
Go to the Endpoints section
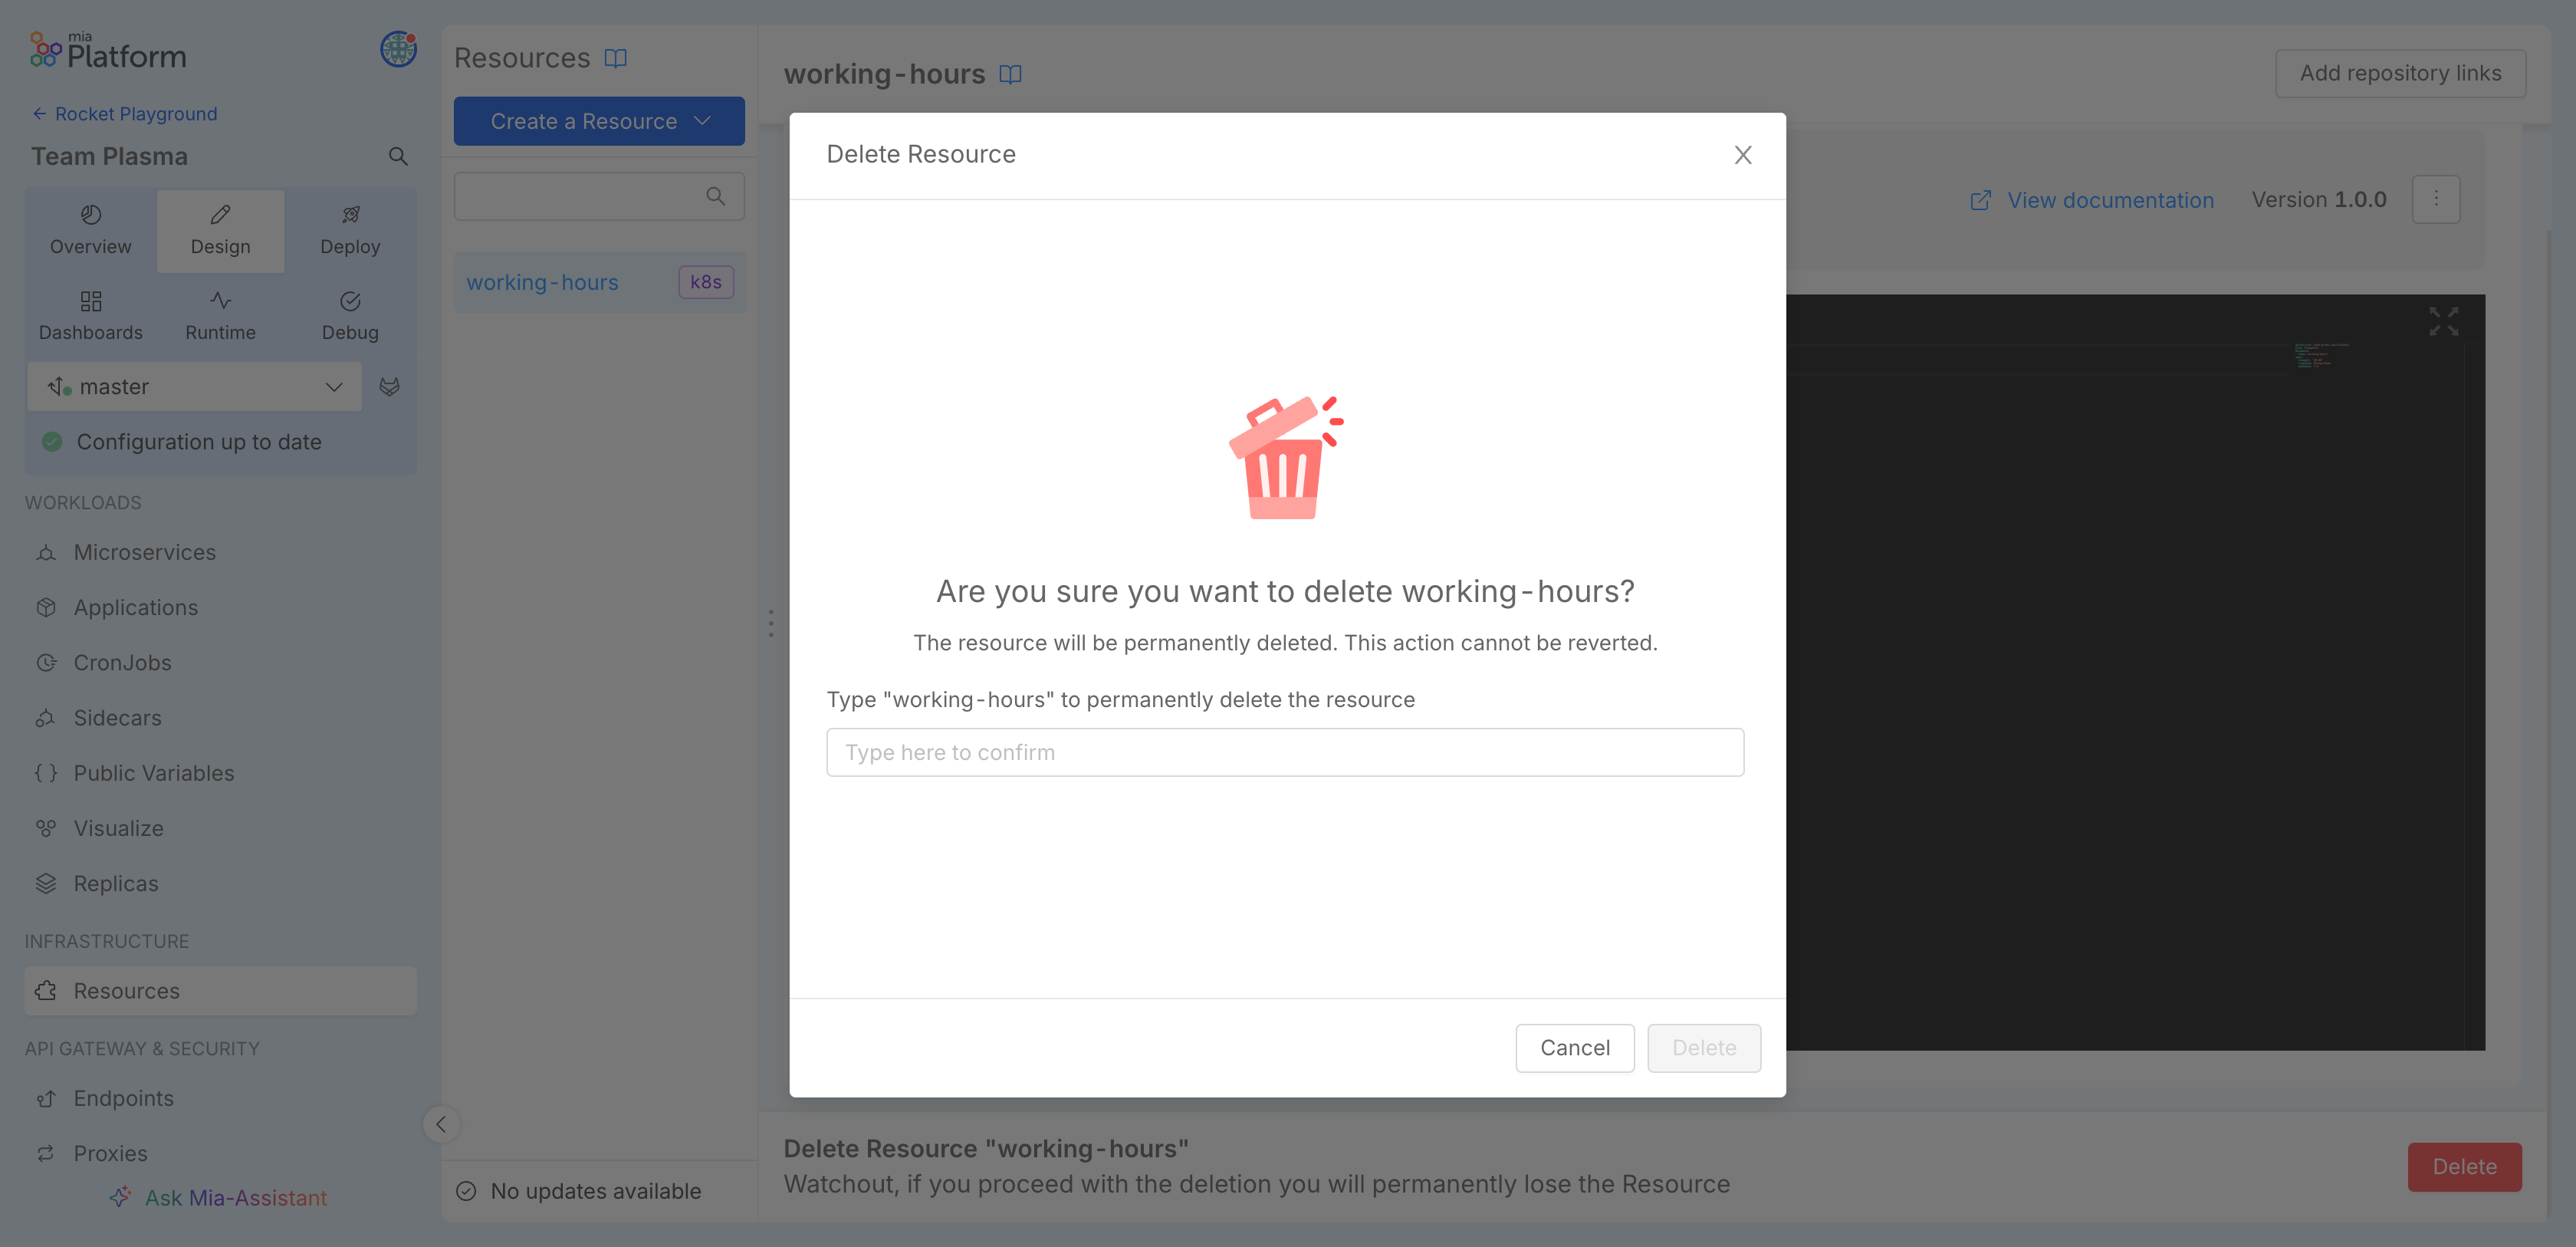click(121, 1098)
